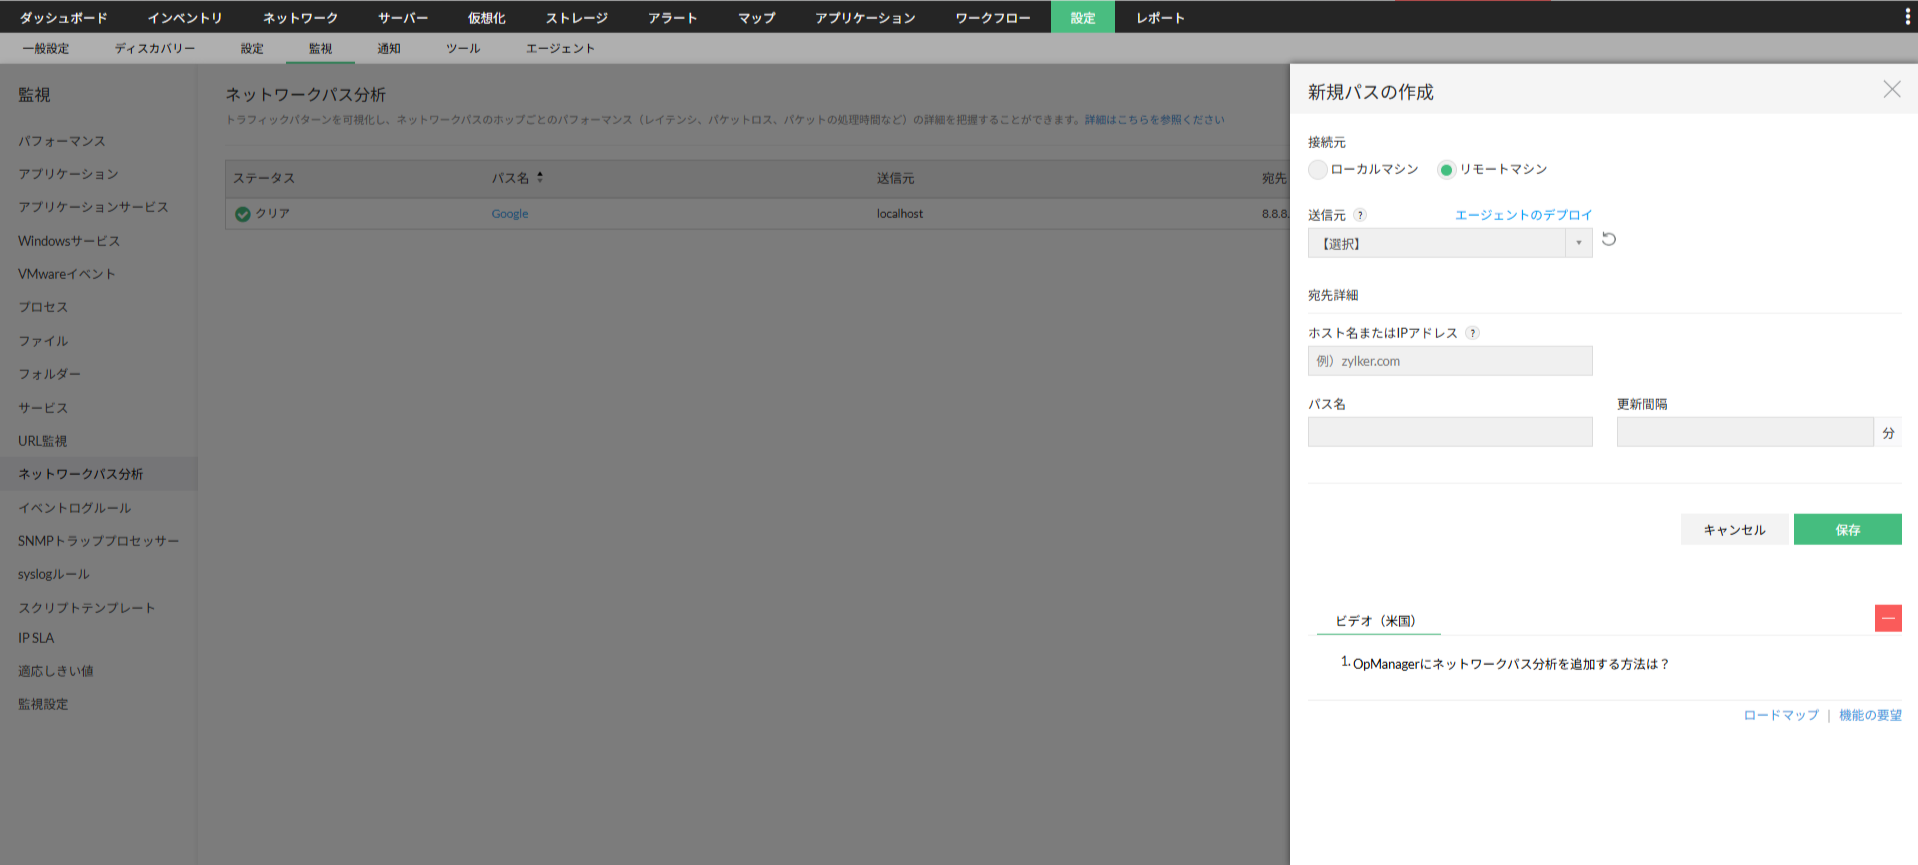Open 監視設定 in the sidebar
1918x865 pixels.
click(43, 704)
